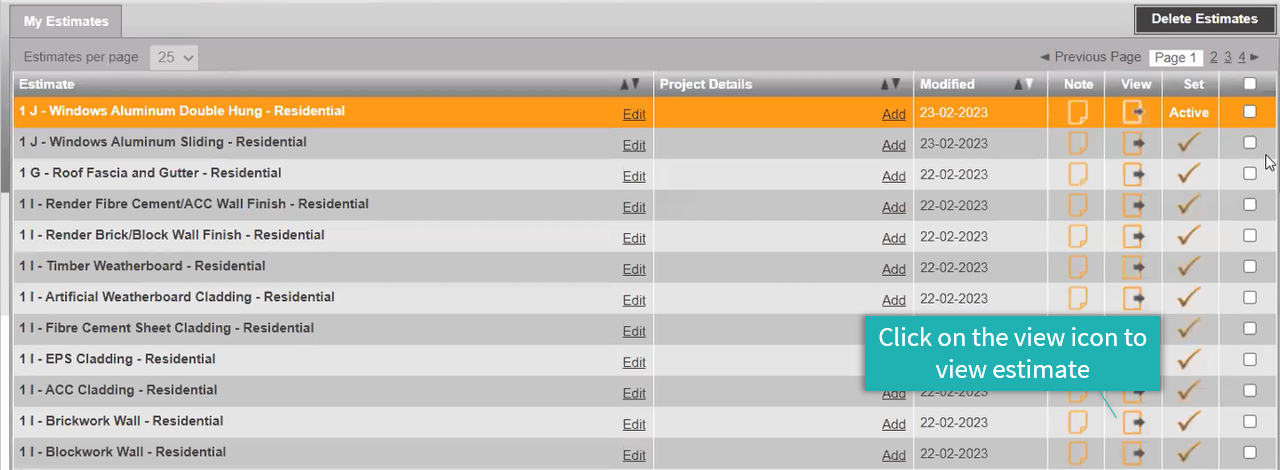Sort by the Modified column arrows
Viewport: 1280px width, 470px height.
pos(1024,85)
